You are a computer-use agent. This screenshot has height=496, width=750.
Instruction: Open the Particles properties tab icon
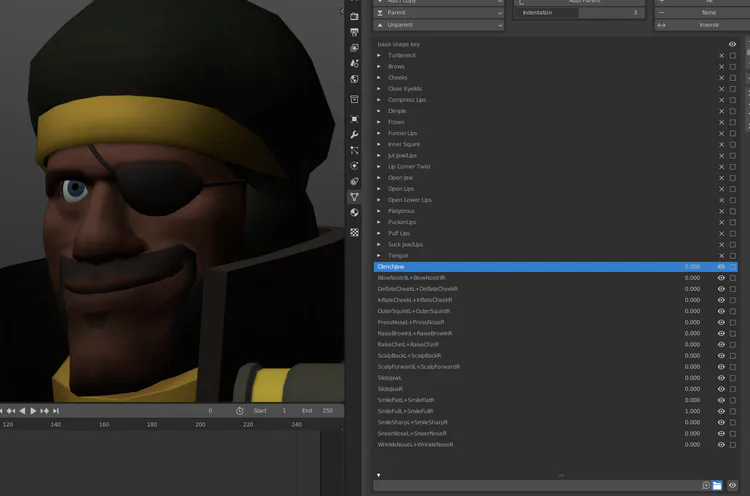click(x=354, y=150)
